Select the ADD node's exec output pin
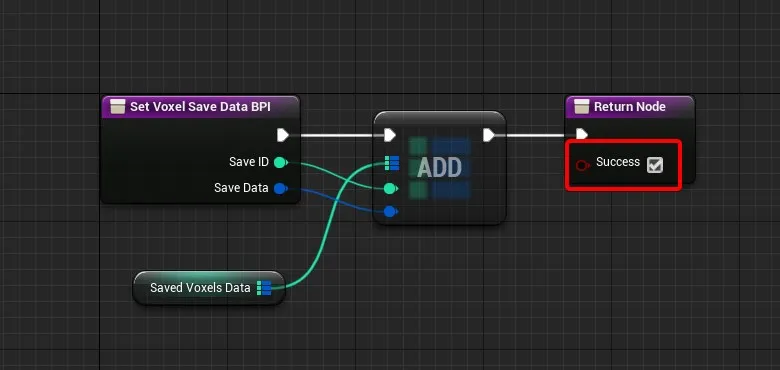 point(488,135)
